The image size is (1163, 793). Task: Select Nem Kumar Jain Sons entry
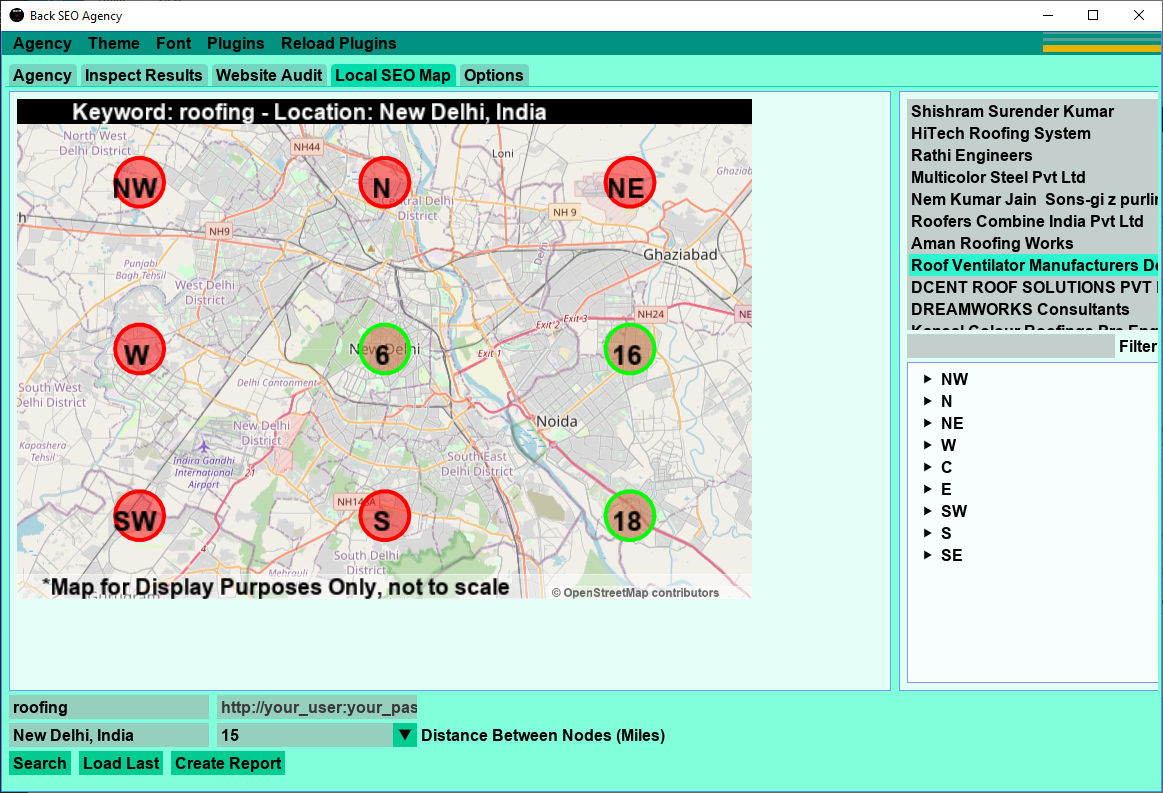click(x=1032, y=200)
